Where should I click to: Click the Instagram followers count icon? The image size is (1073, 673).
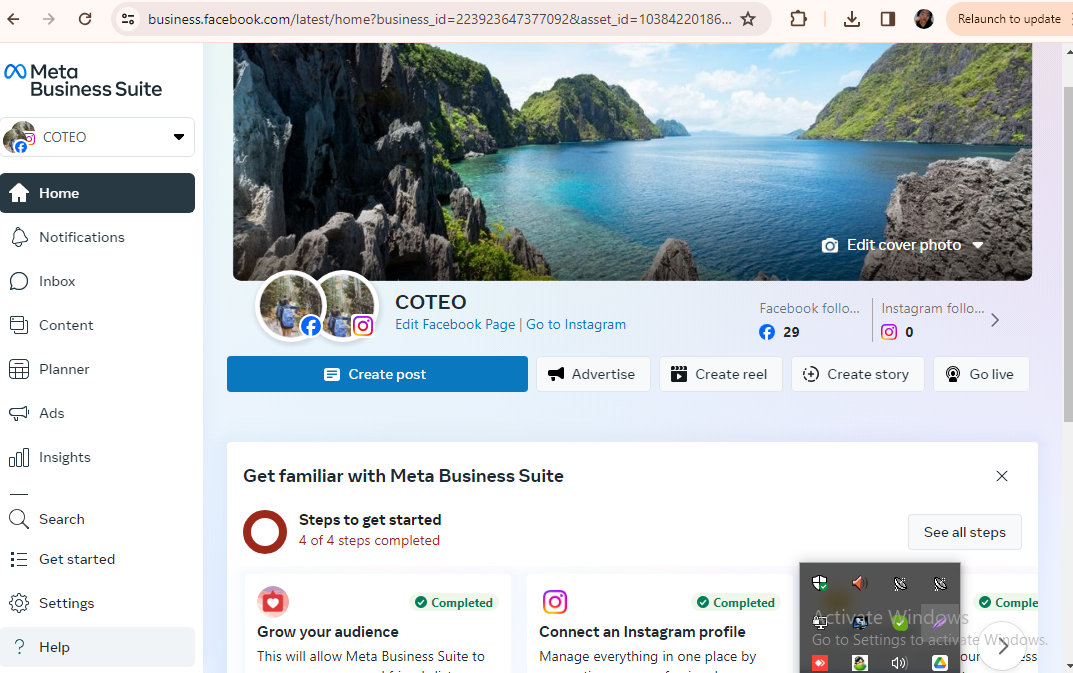click(889, 332)
